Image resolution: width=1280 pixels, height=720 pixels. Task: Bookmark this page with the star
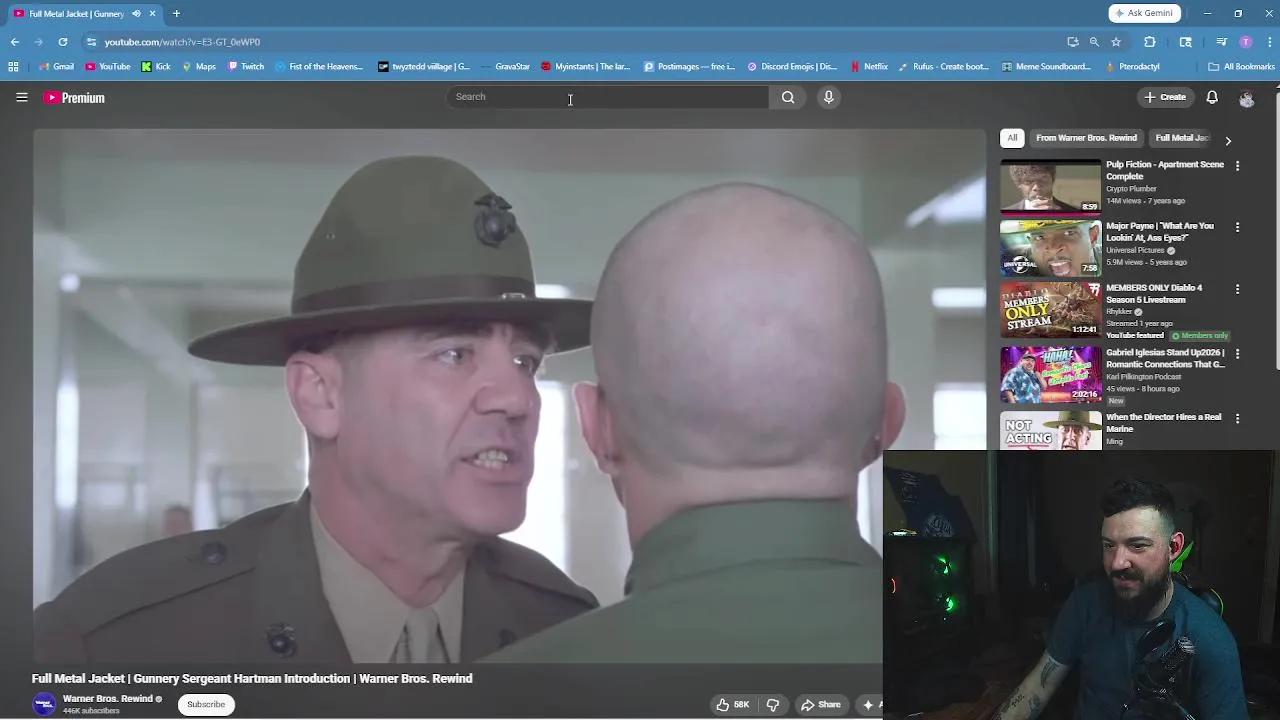pyautogui.click(x=1116, y=42)
